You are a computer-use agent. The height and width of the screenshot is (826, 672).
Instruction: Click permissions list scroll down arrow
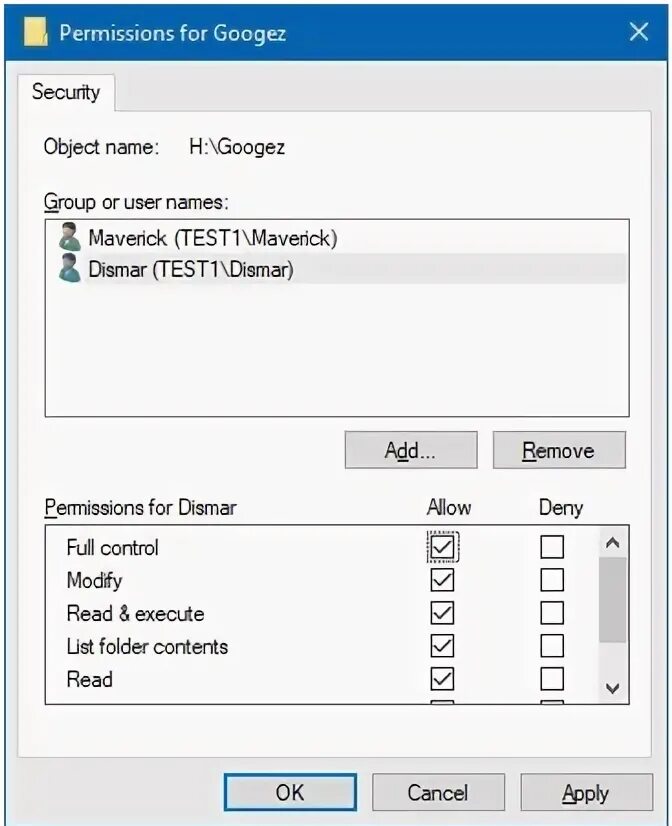[x=612, y=687]
